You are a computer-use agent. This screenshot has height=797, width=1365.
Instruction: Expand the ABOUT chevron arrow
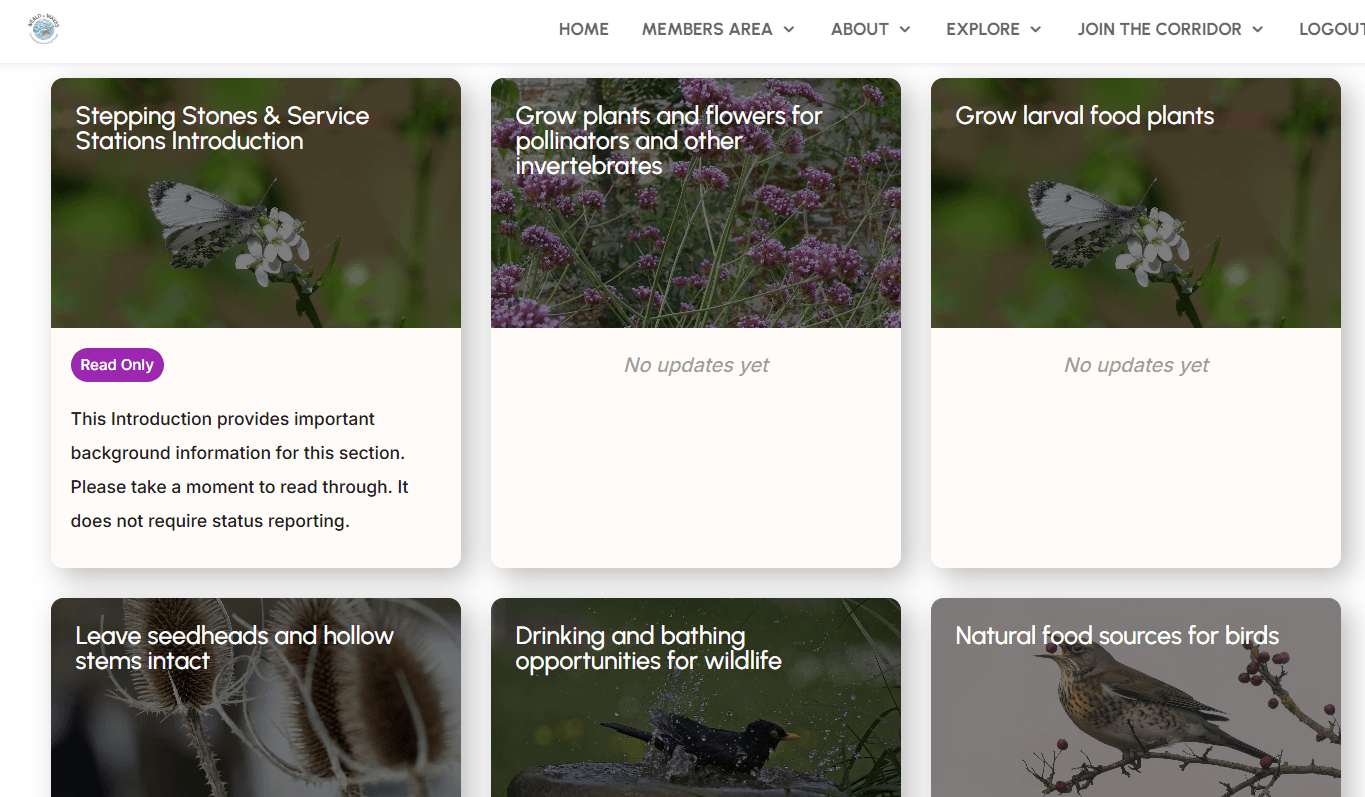(905, 29)
